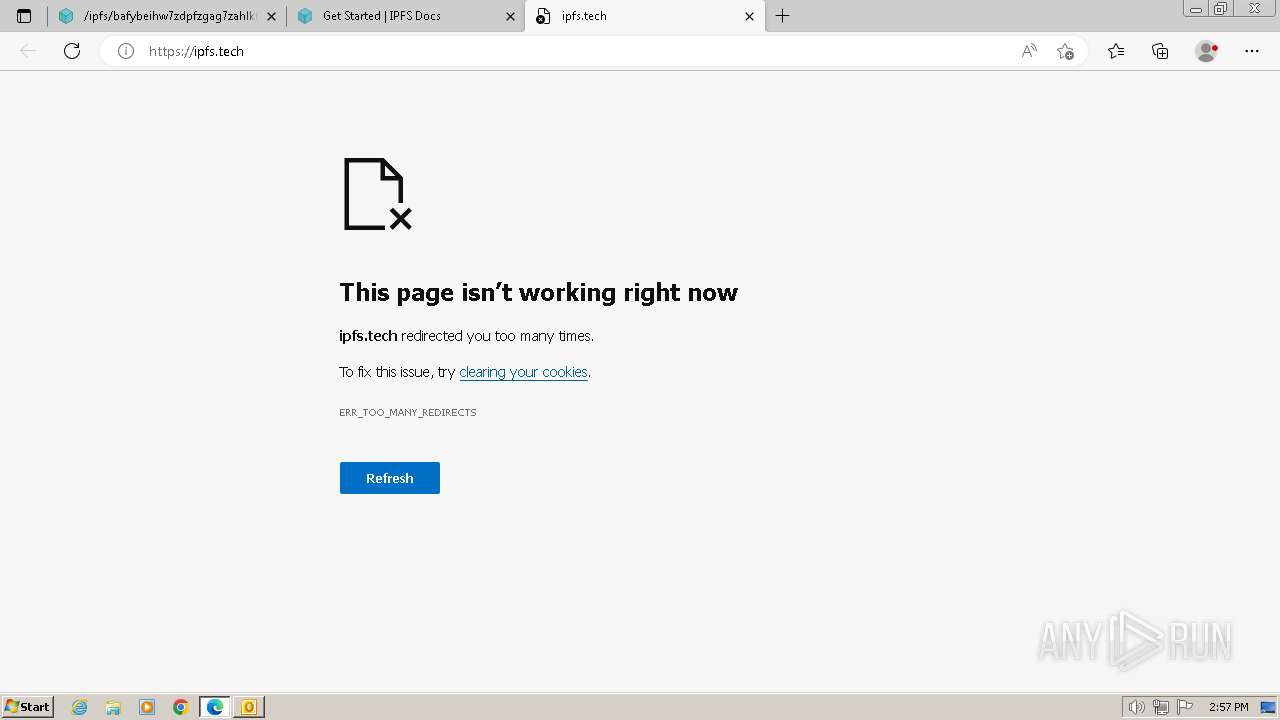Go back with the back arrow
The height and width of the screenshot is (720, 1280).
point(28,51)
